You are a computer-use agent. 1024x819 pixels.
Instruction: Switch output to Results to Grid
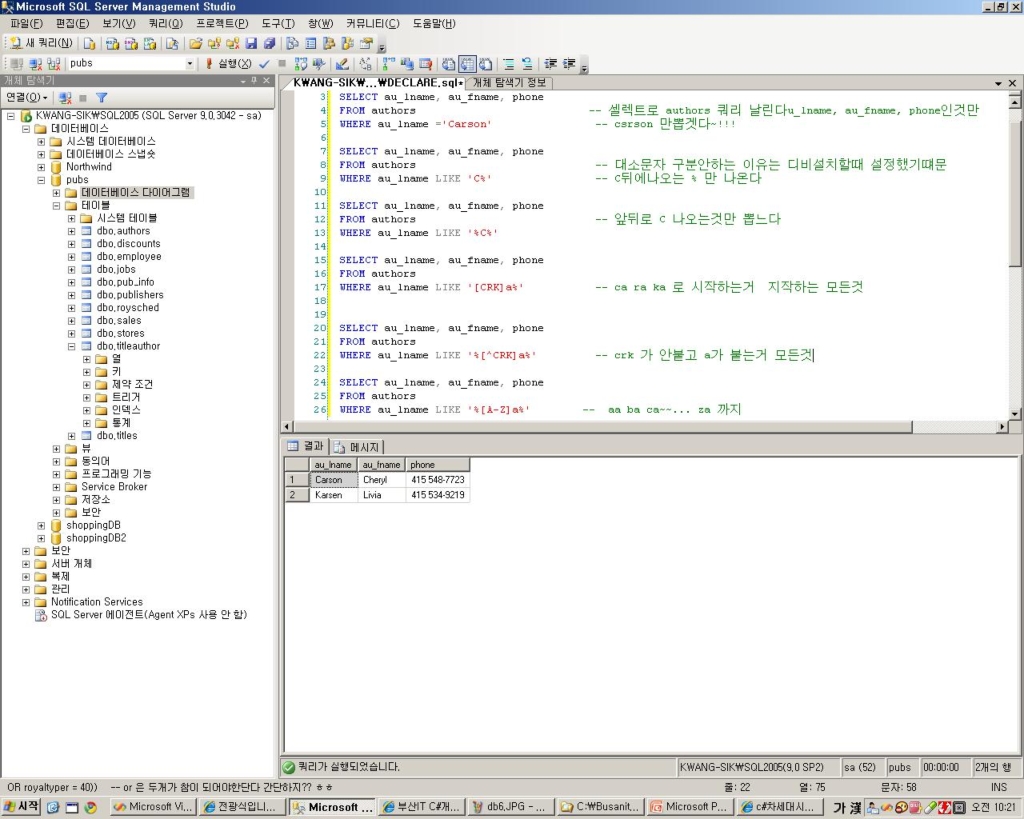click(x=467, y=63)
